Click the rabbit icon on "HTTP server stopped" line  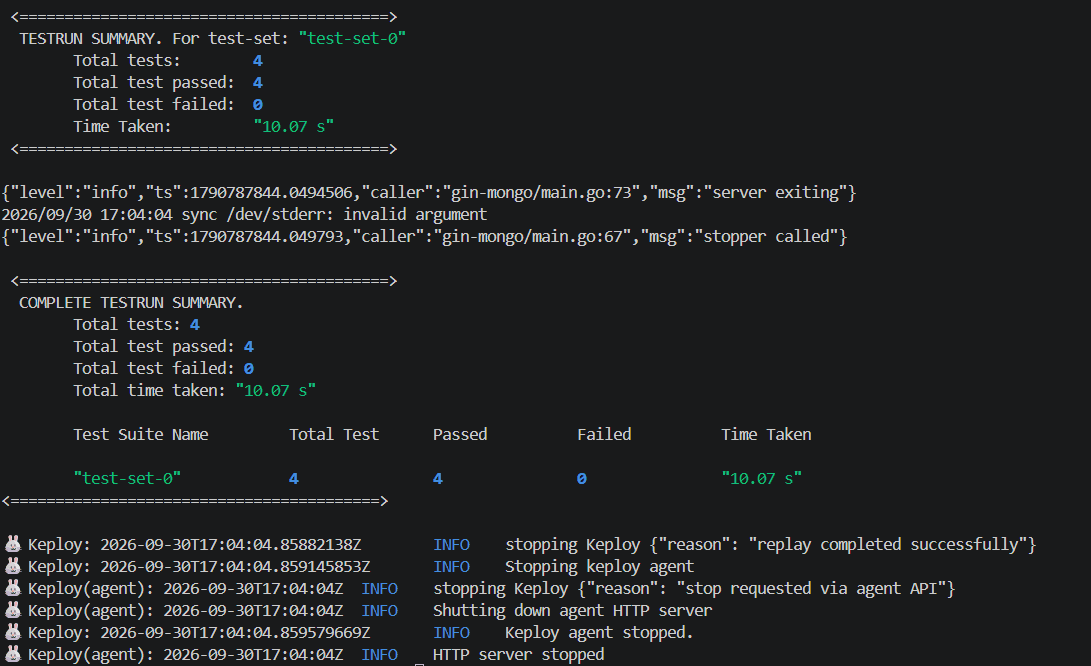[13, 653]
